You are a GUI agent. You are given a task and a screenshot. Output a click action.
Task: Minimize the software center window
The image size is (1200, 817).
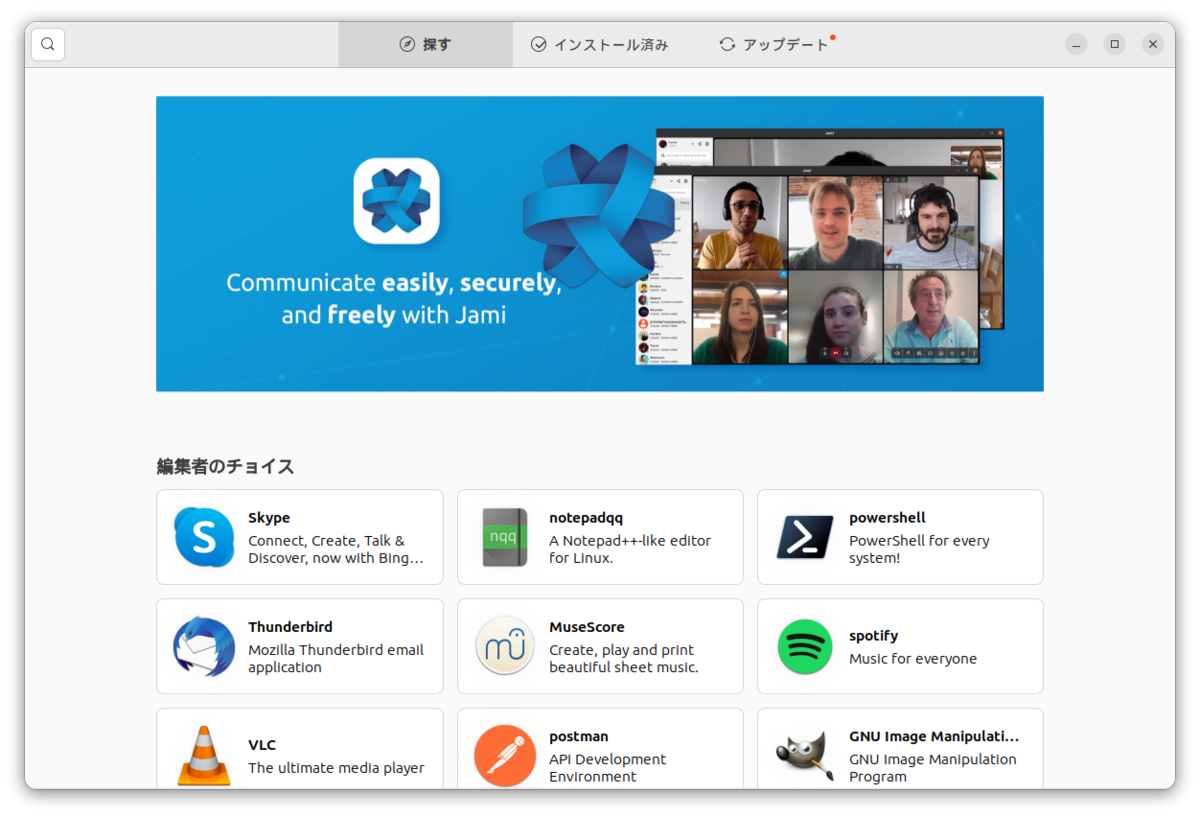coord(1076,44)
